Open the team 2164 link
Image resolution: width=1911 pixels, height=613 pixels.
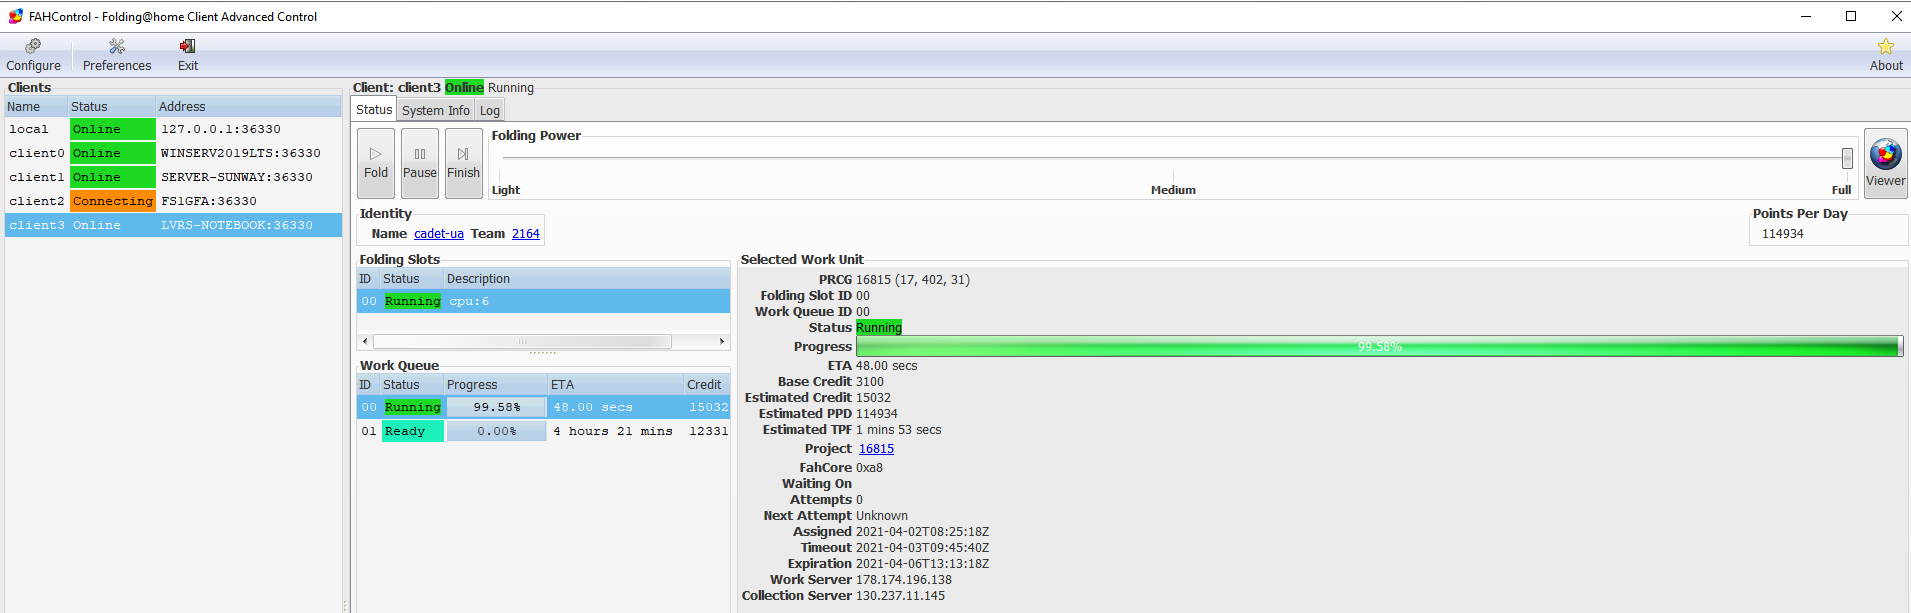click(526, 234)
